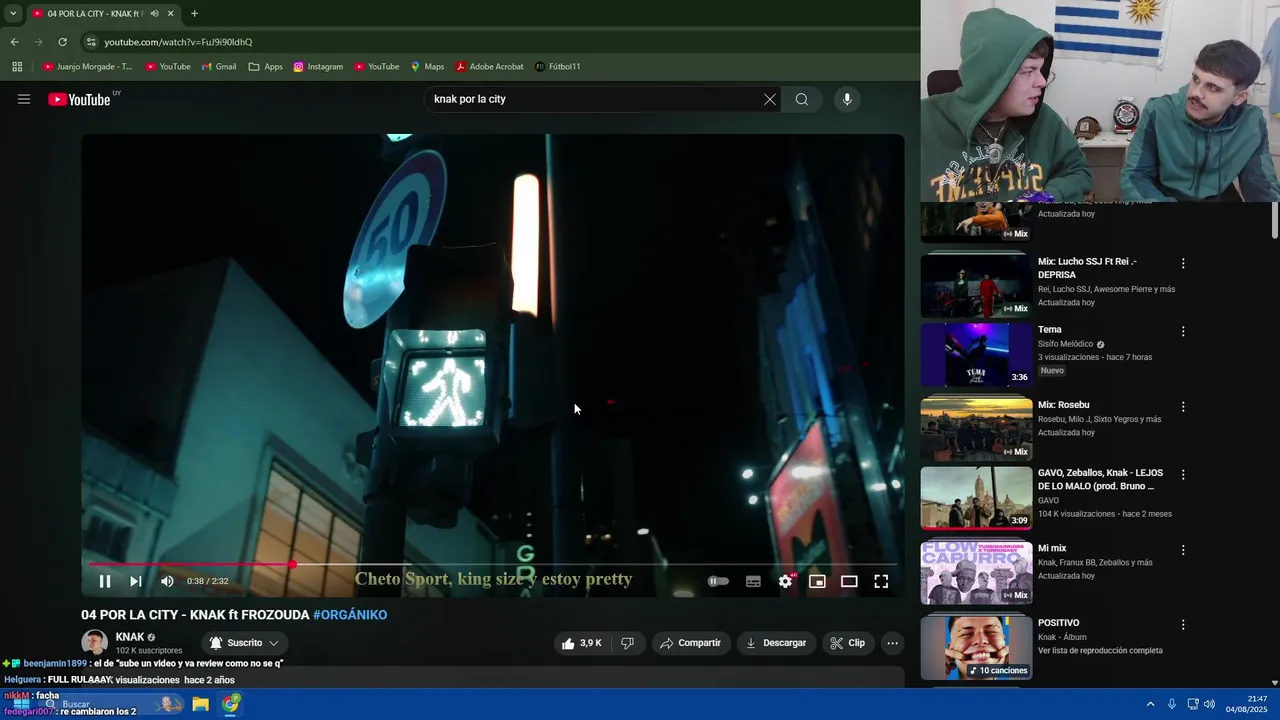Open the Fútbol11 bookmark
Viewport: 1280px width, 720px height.
558,67
